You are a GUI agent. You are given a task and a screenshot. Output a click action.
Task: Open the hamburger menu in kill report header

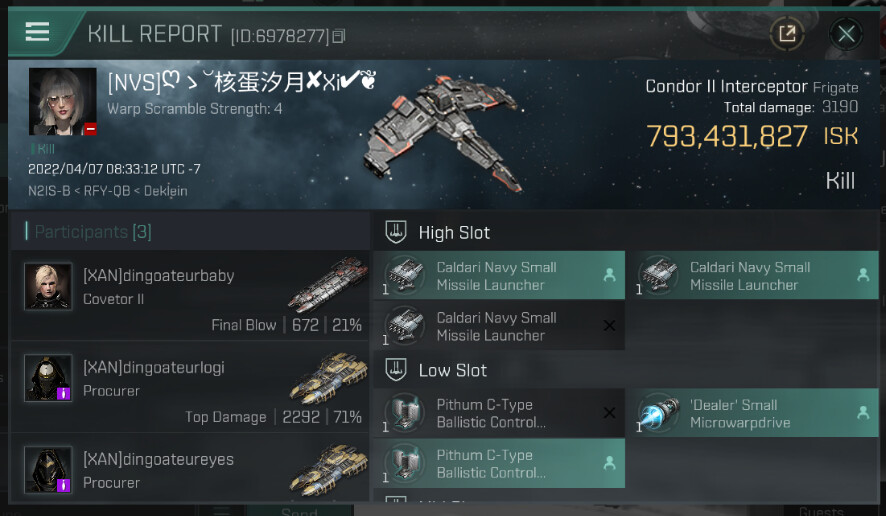37,32
